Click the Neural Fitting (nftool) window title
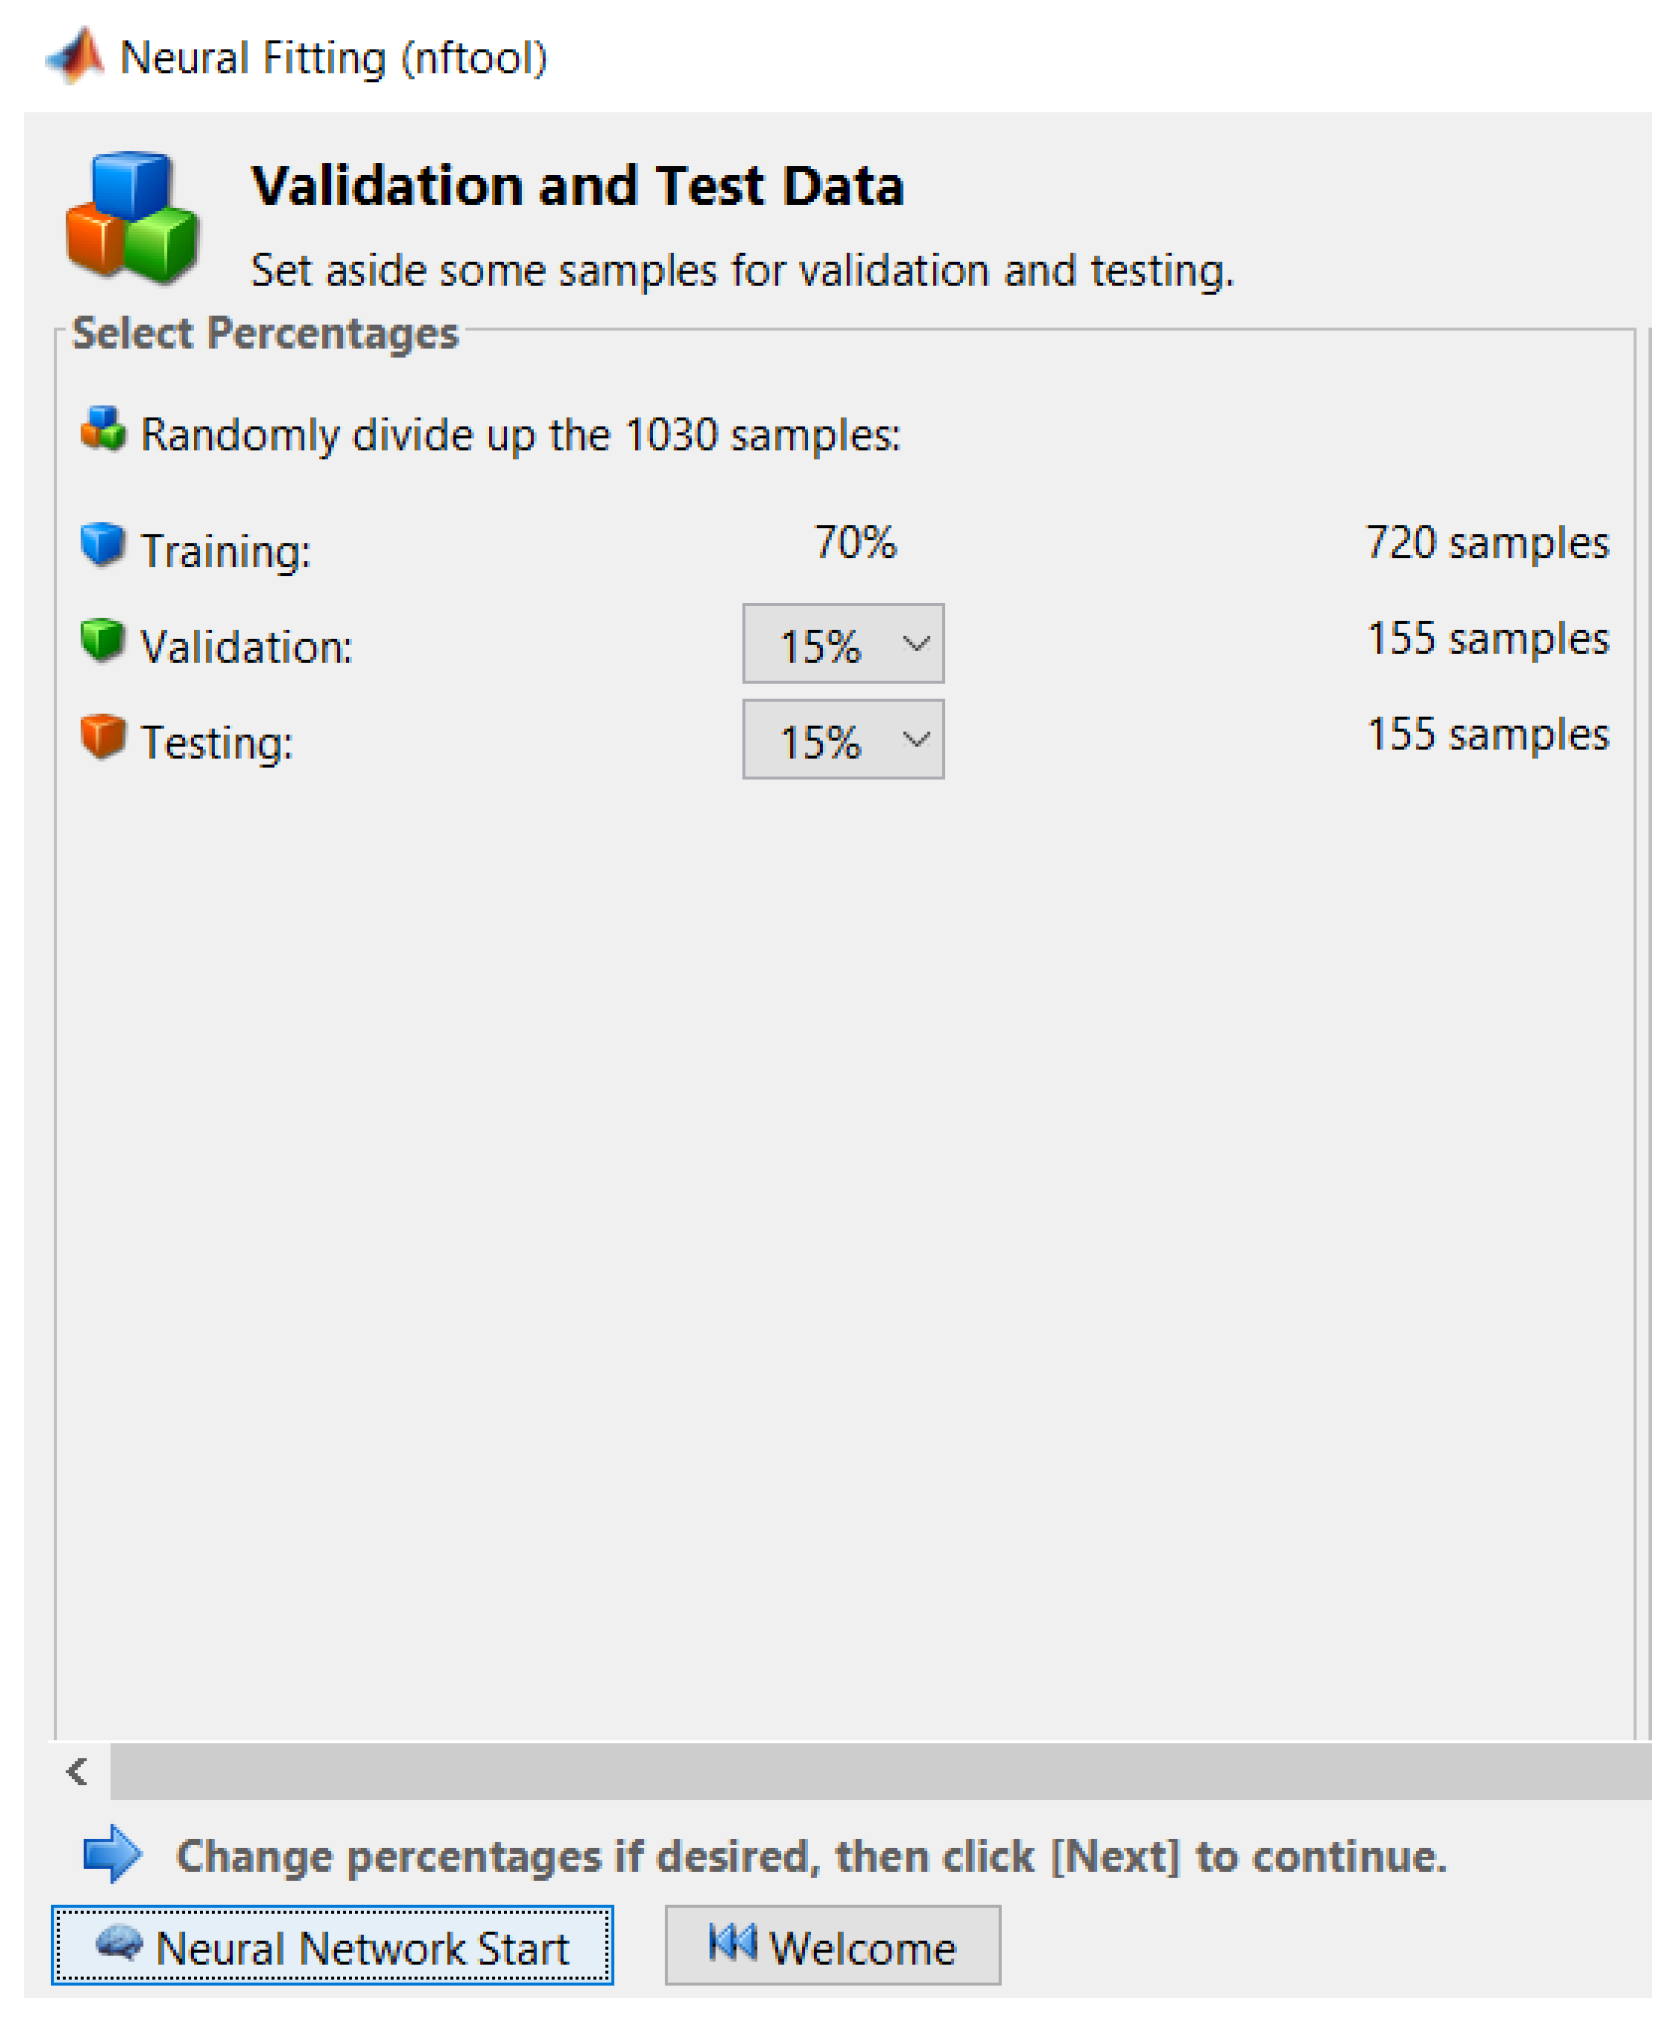1674x2022 pixels. [x=333, y=58]
